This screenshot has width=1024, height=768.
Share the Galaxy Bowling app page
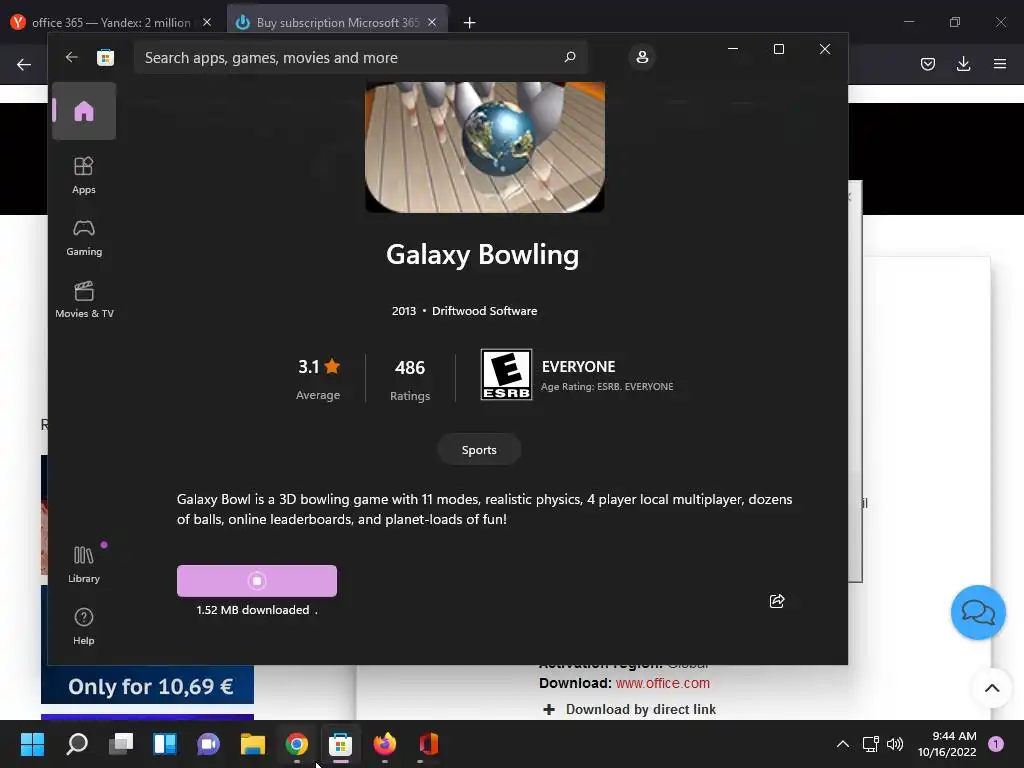[x=776, y=601]
